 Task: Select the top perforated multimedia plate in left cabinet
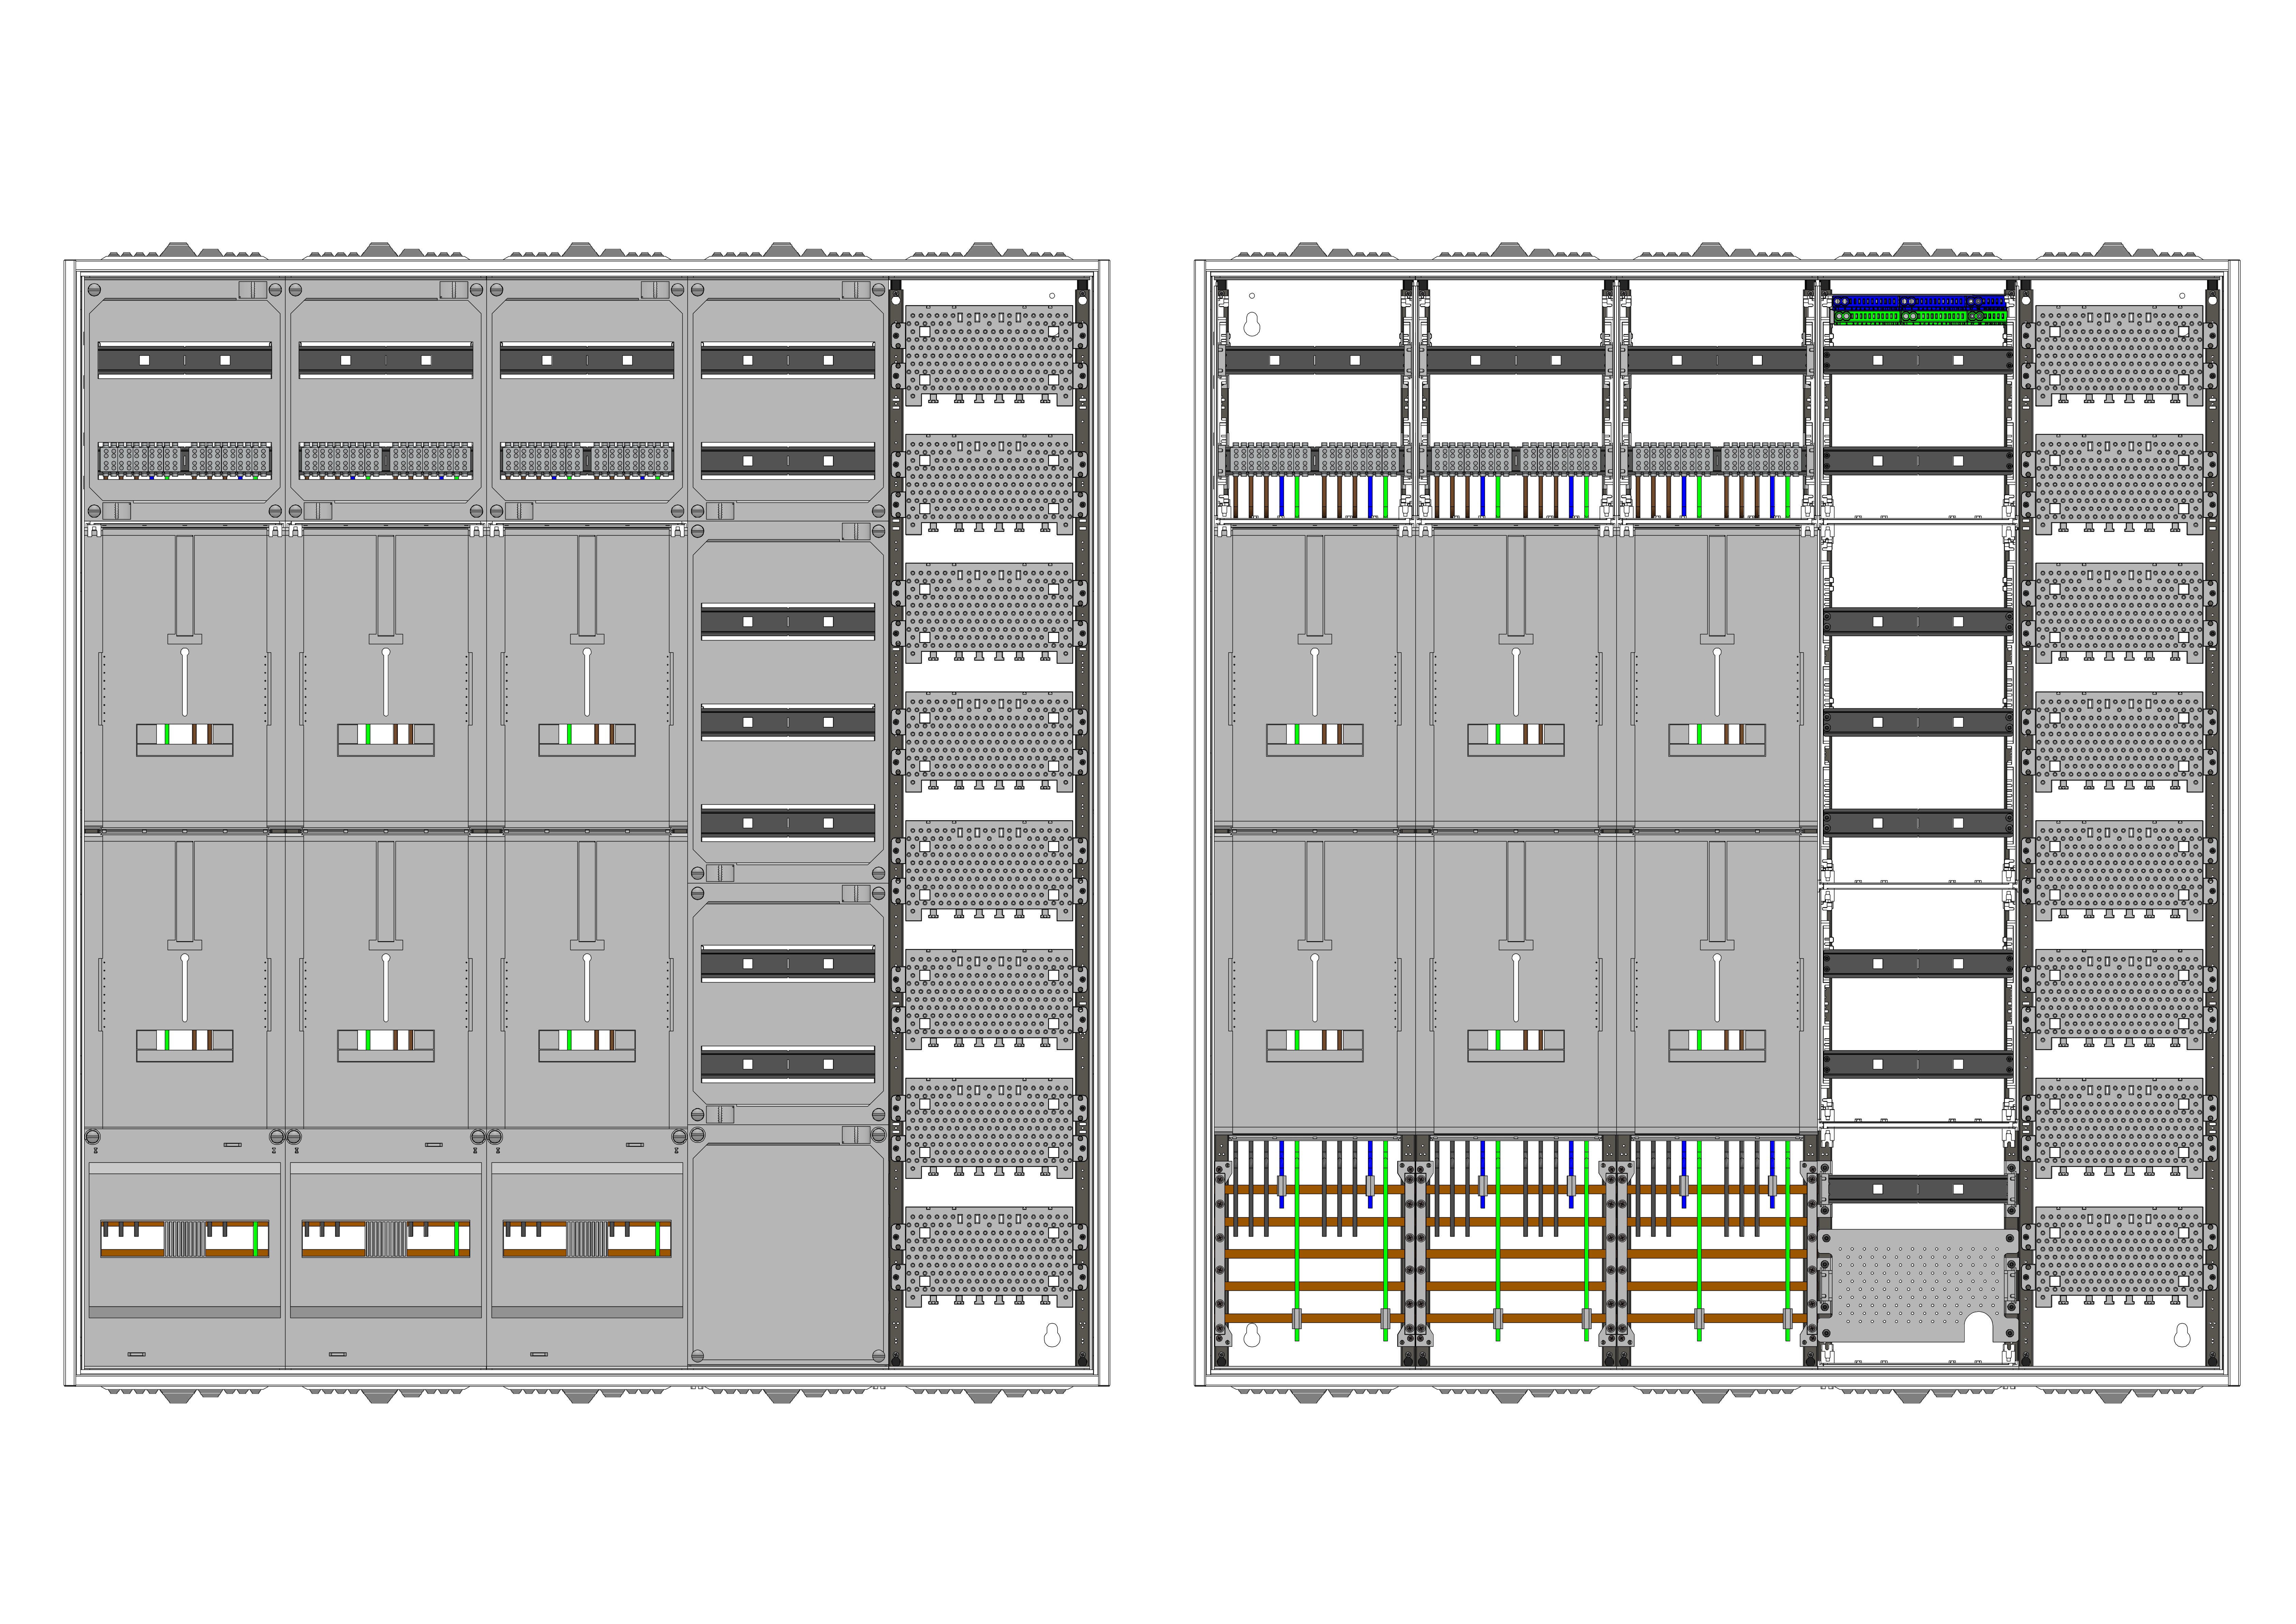[989, 352]
